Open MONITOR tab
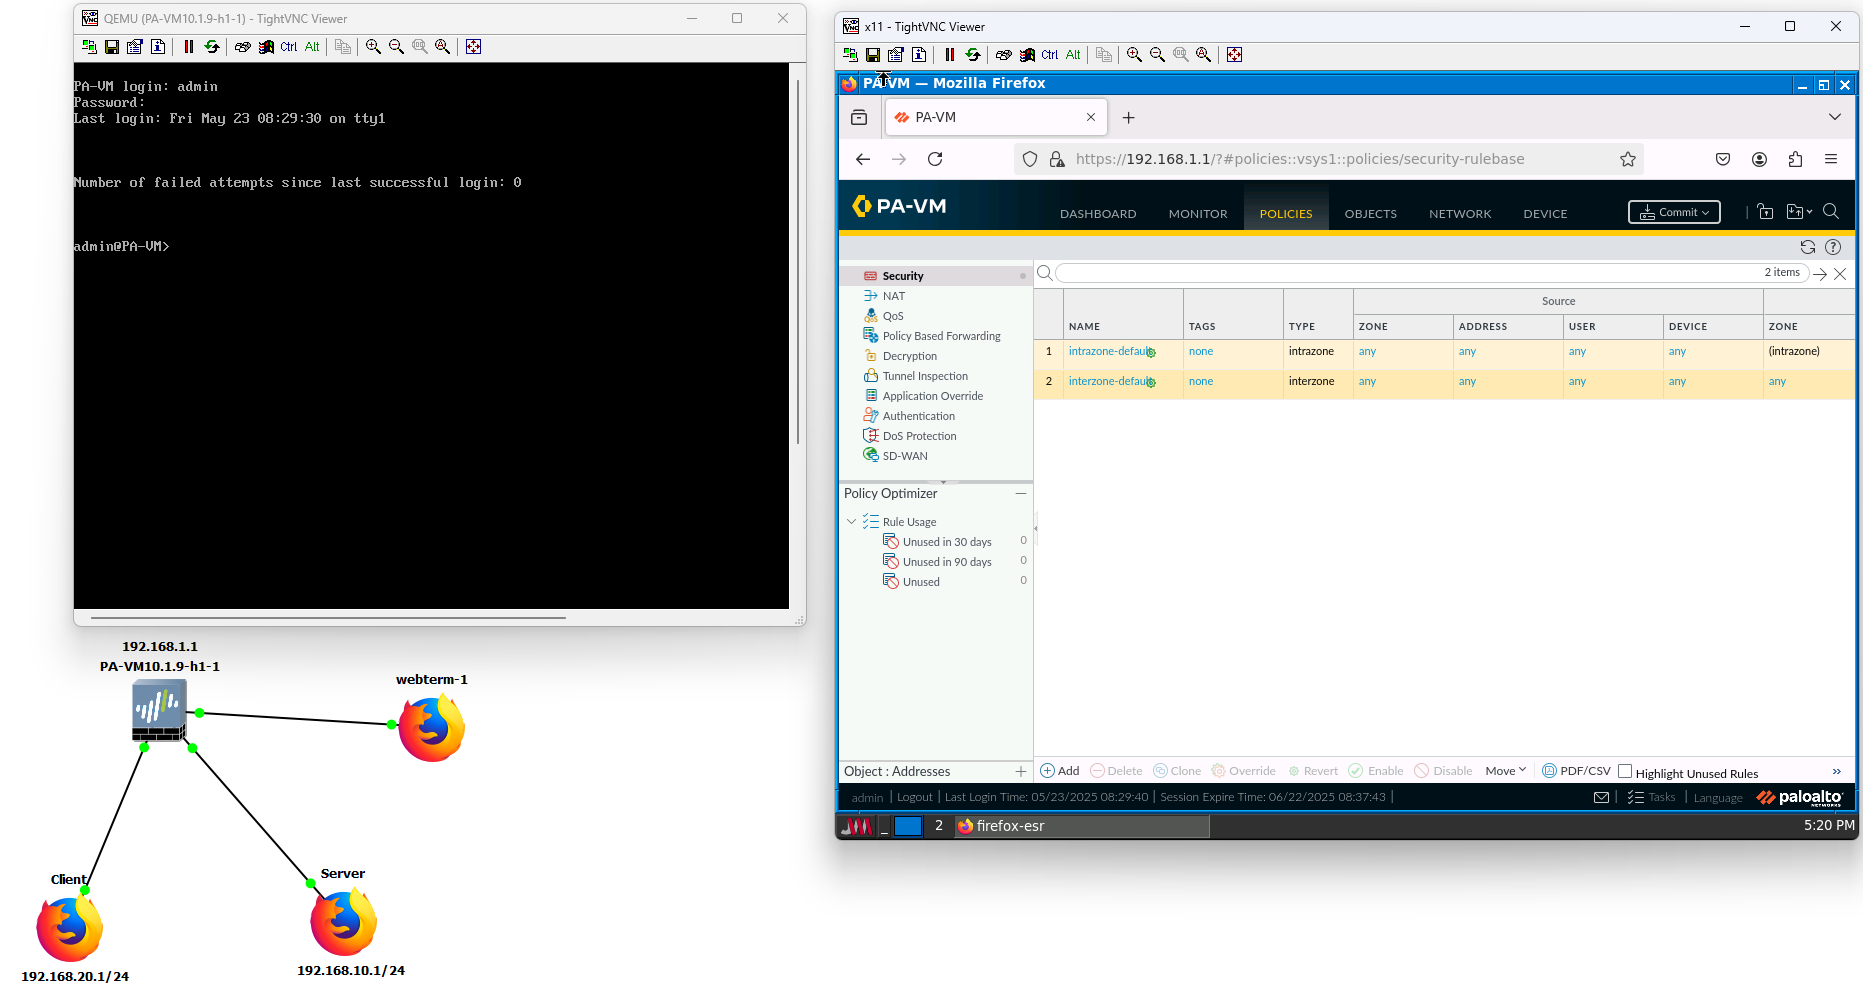1863x992 pixels. click(1198, 214)
